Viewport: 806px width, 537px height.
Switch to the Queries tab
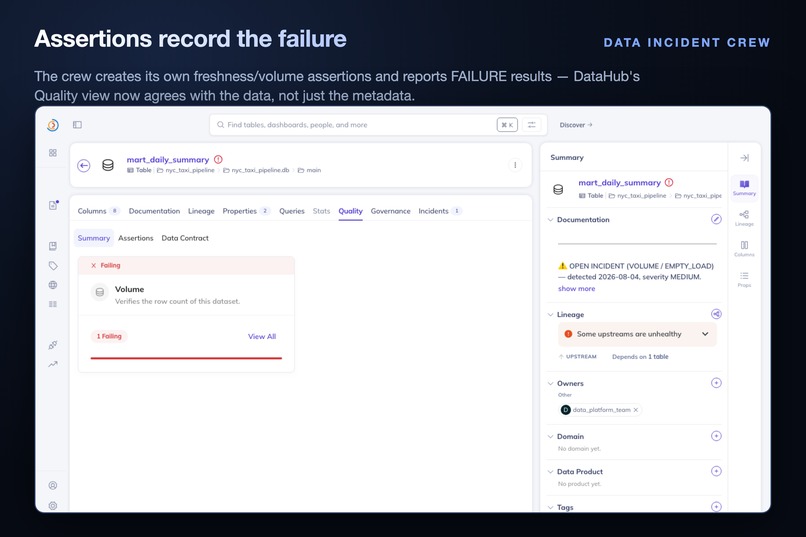click(x=292, y=211)
